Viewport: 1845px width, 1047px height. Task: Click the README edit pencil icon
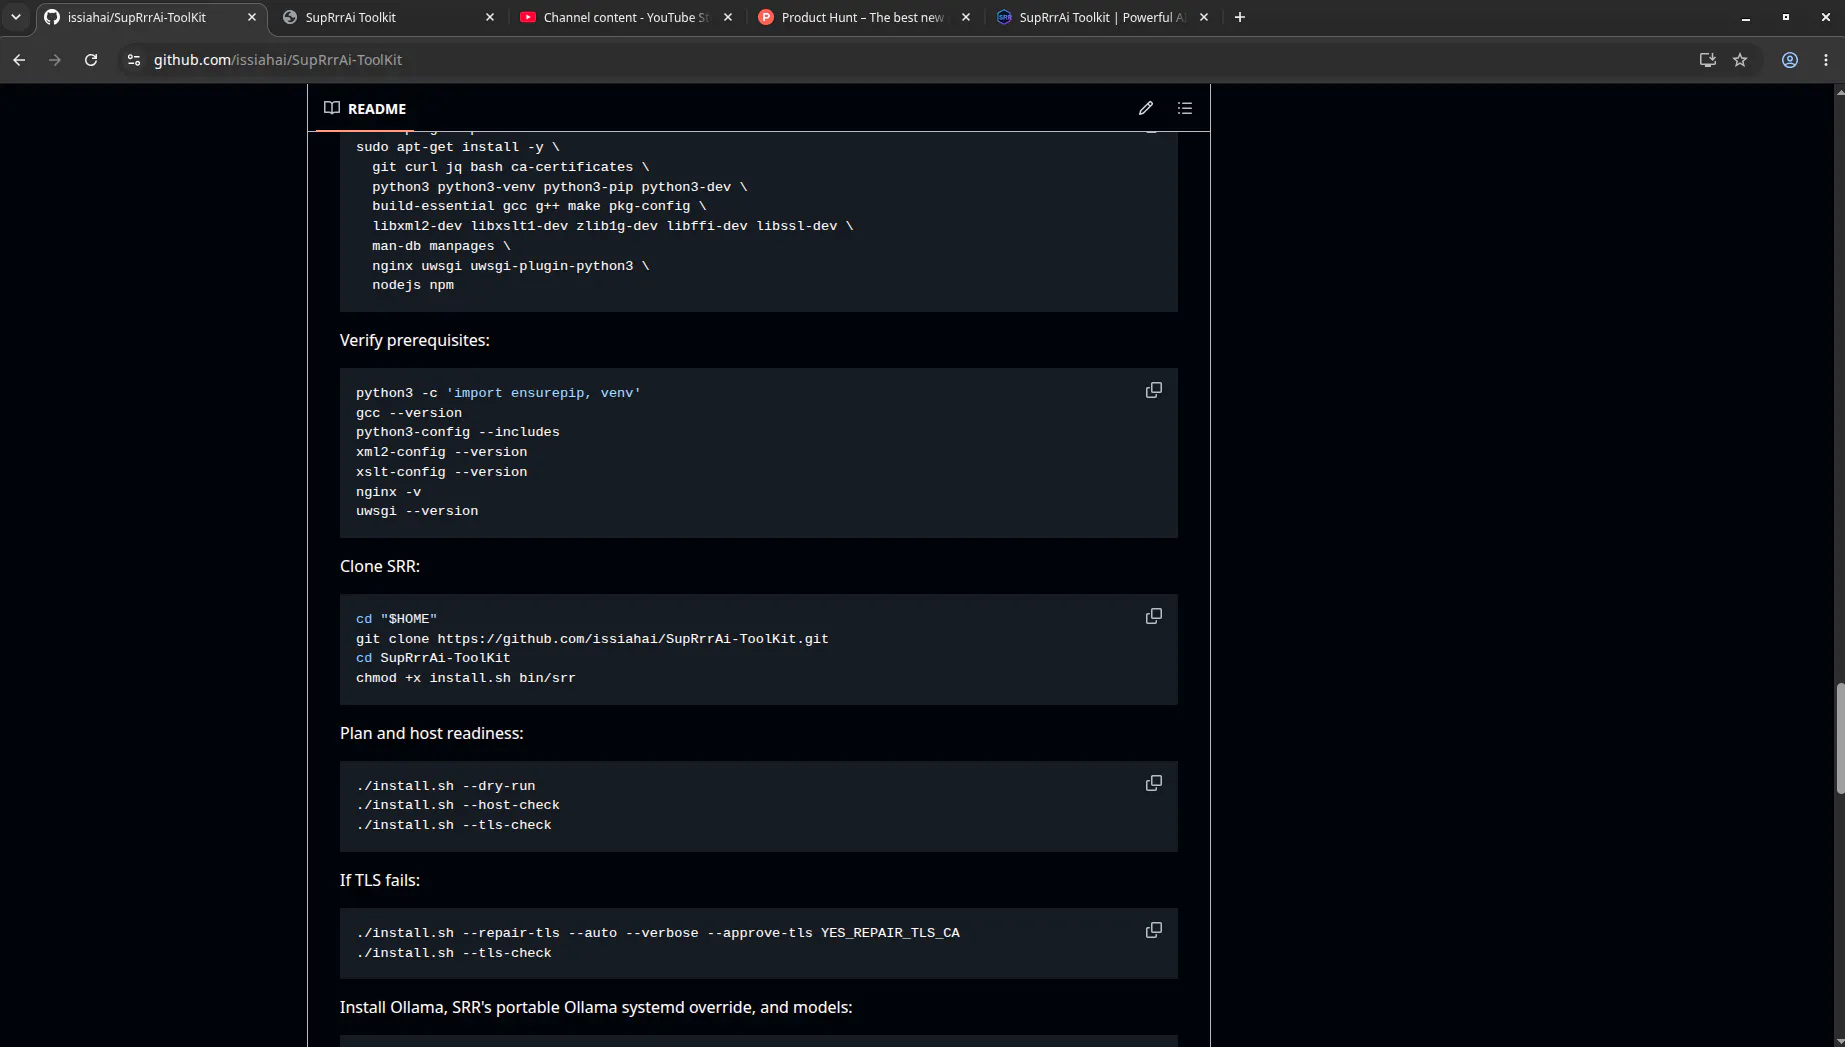[1146, 108]
